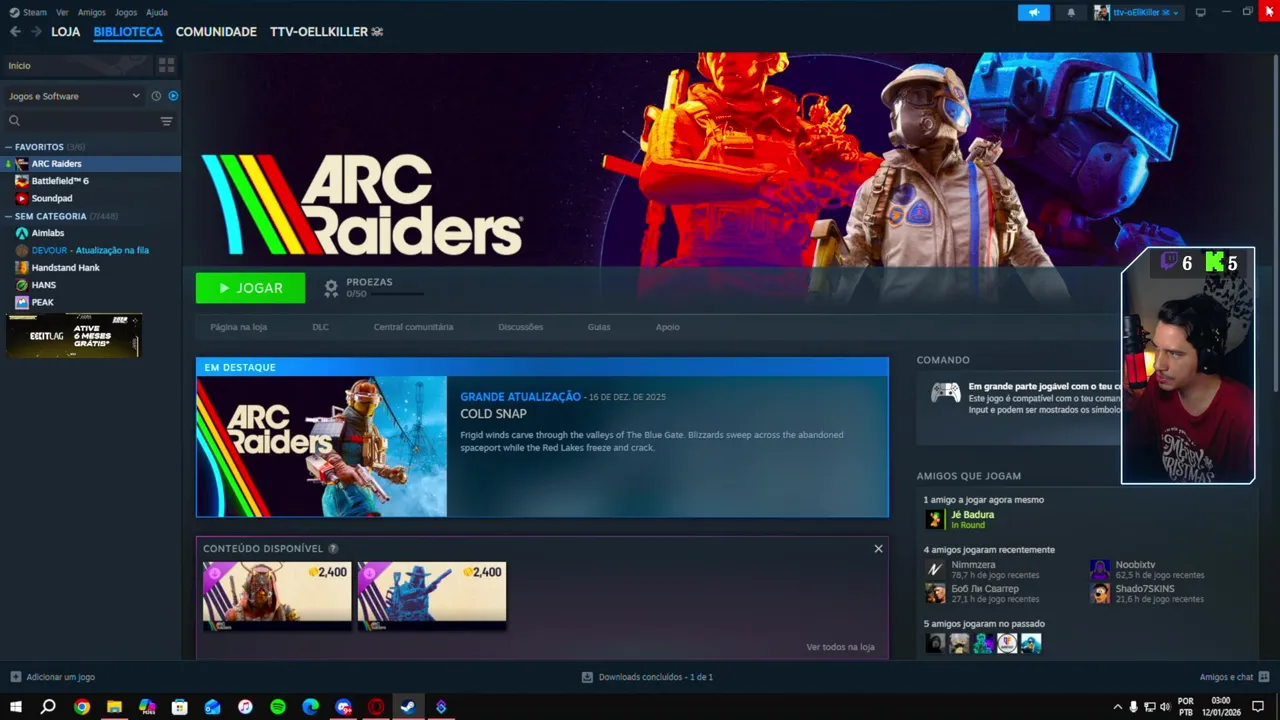Open the megaphone announcements button
1280x720 pixels.
[x=1034, y=12]
